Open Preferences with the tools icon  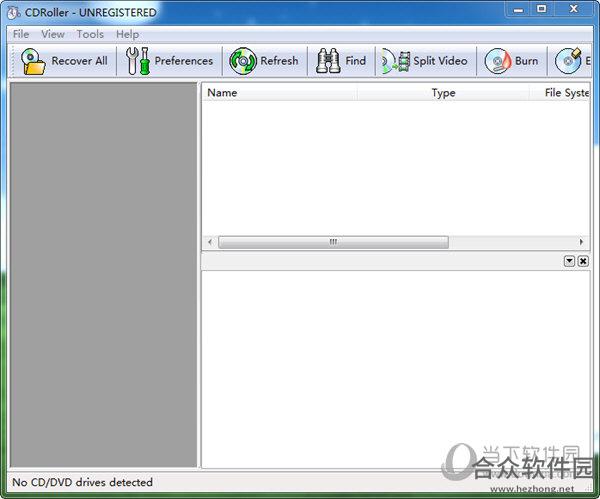(x=137, y=61)
